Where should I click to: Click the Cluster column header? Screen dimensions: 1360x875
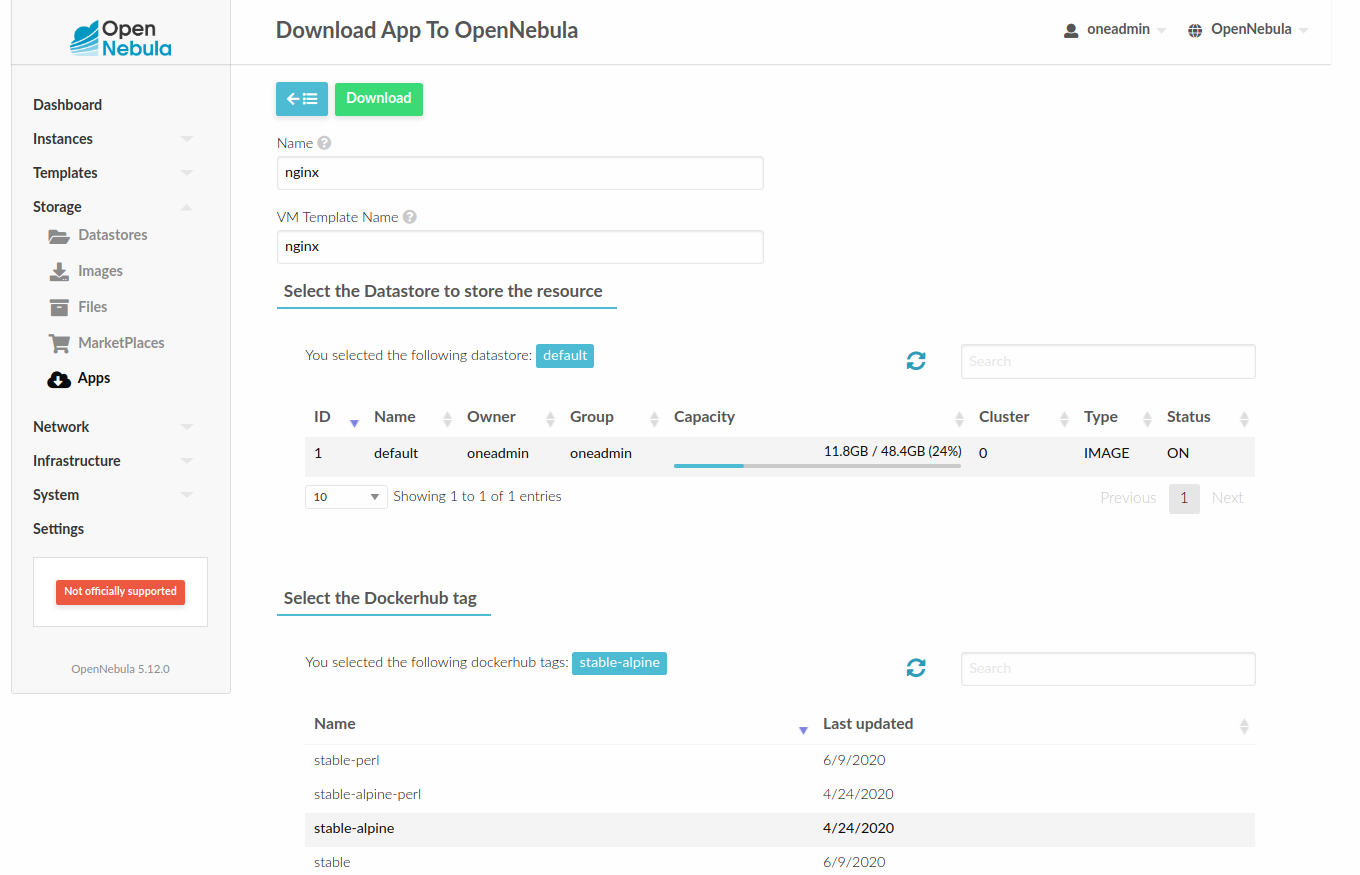[1004, 417]
